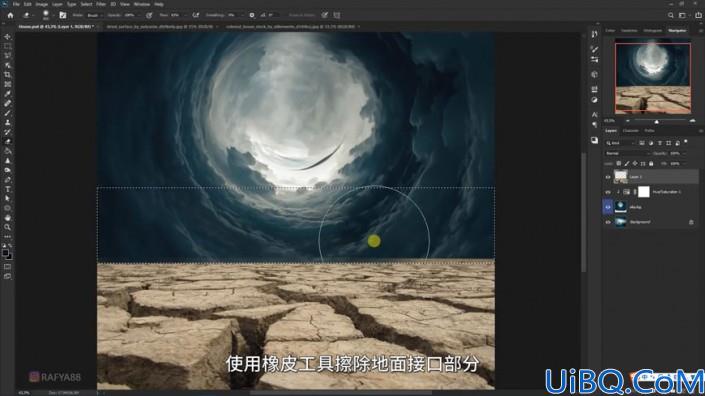705x396 pixels.
Task: Select the Healing Brush tool
Action: coord(8,103)
